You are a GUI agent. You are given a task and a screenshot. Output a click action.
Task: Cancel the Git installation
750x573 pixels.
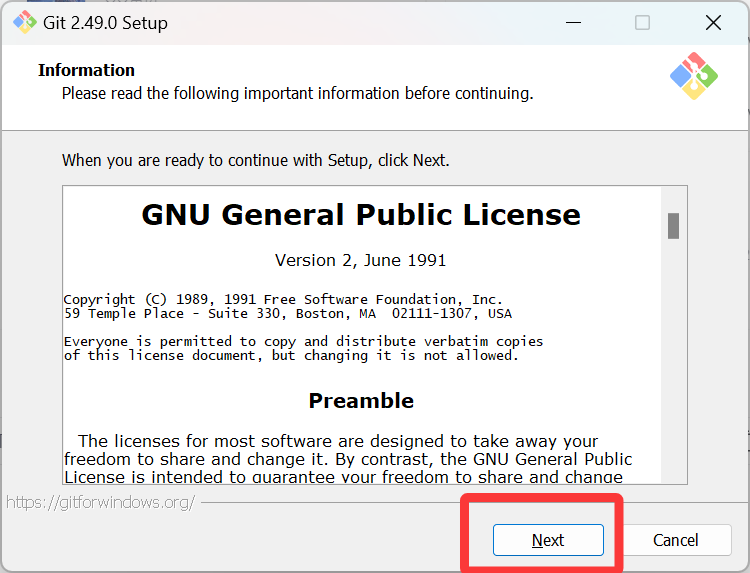pyautogui.click(x=676, y=540)
